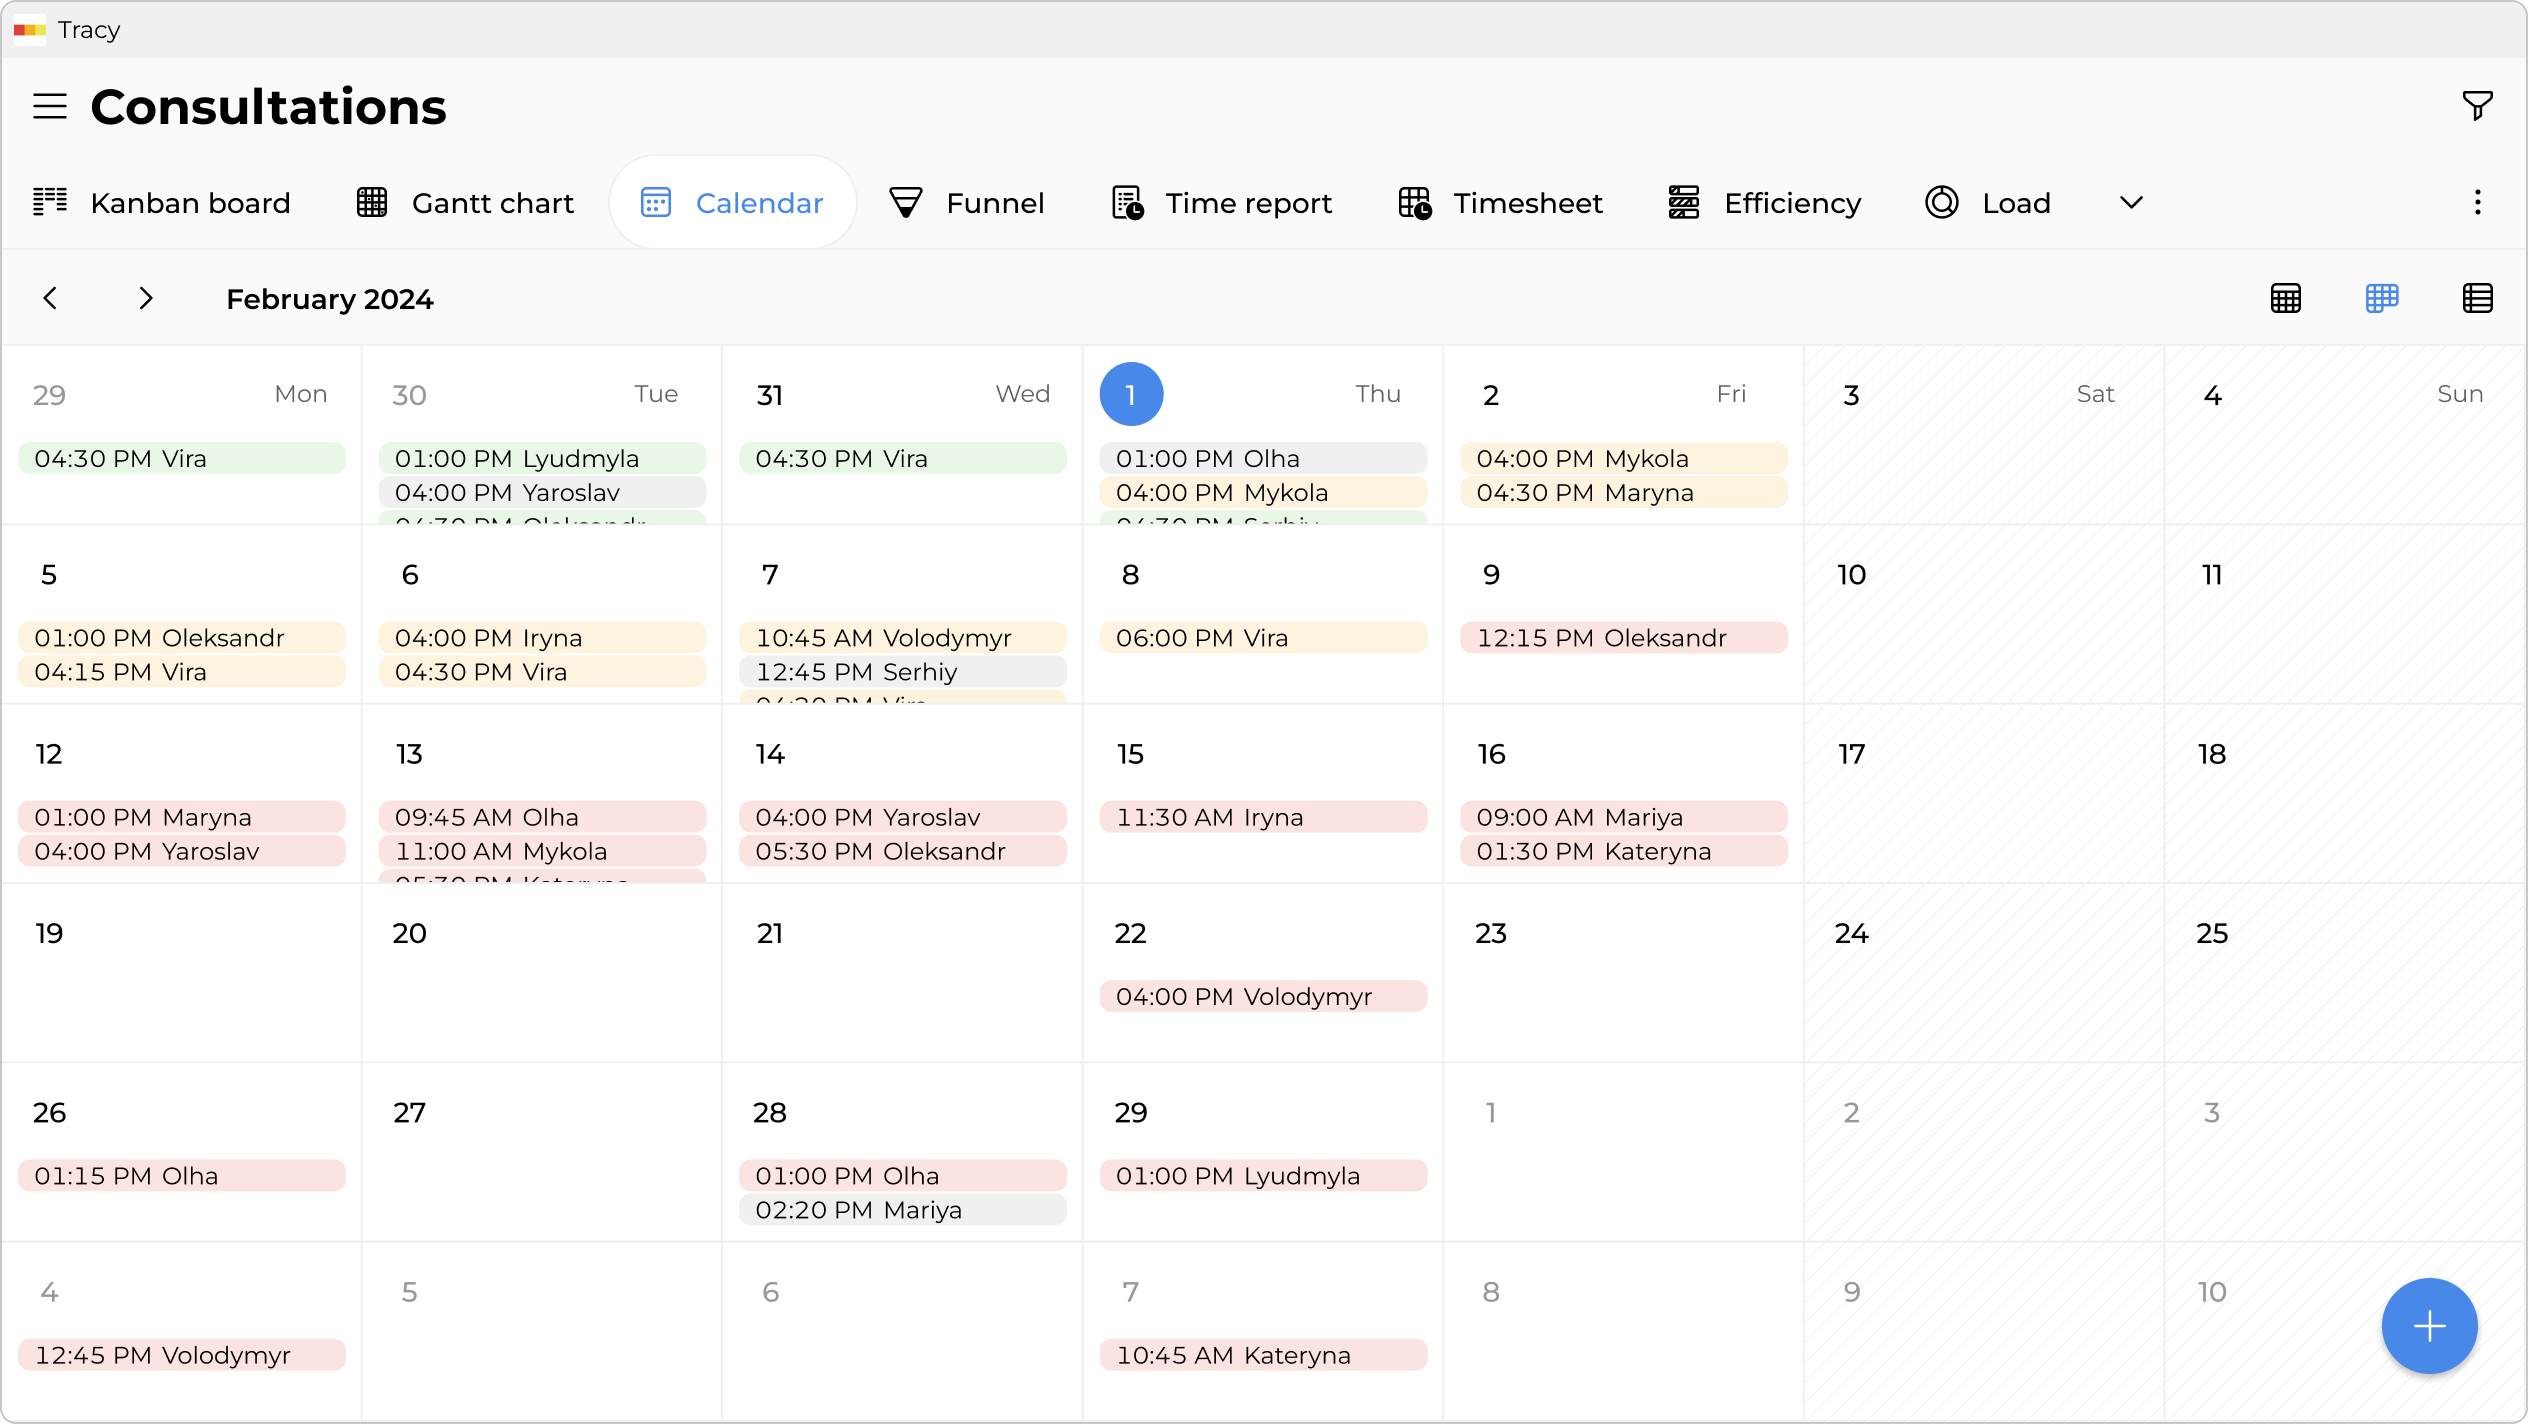Select the green Vira 04:30 PM event
Viewport: 2528px width, 1424px height.
coord(181,458)
